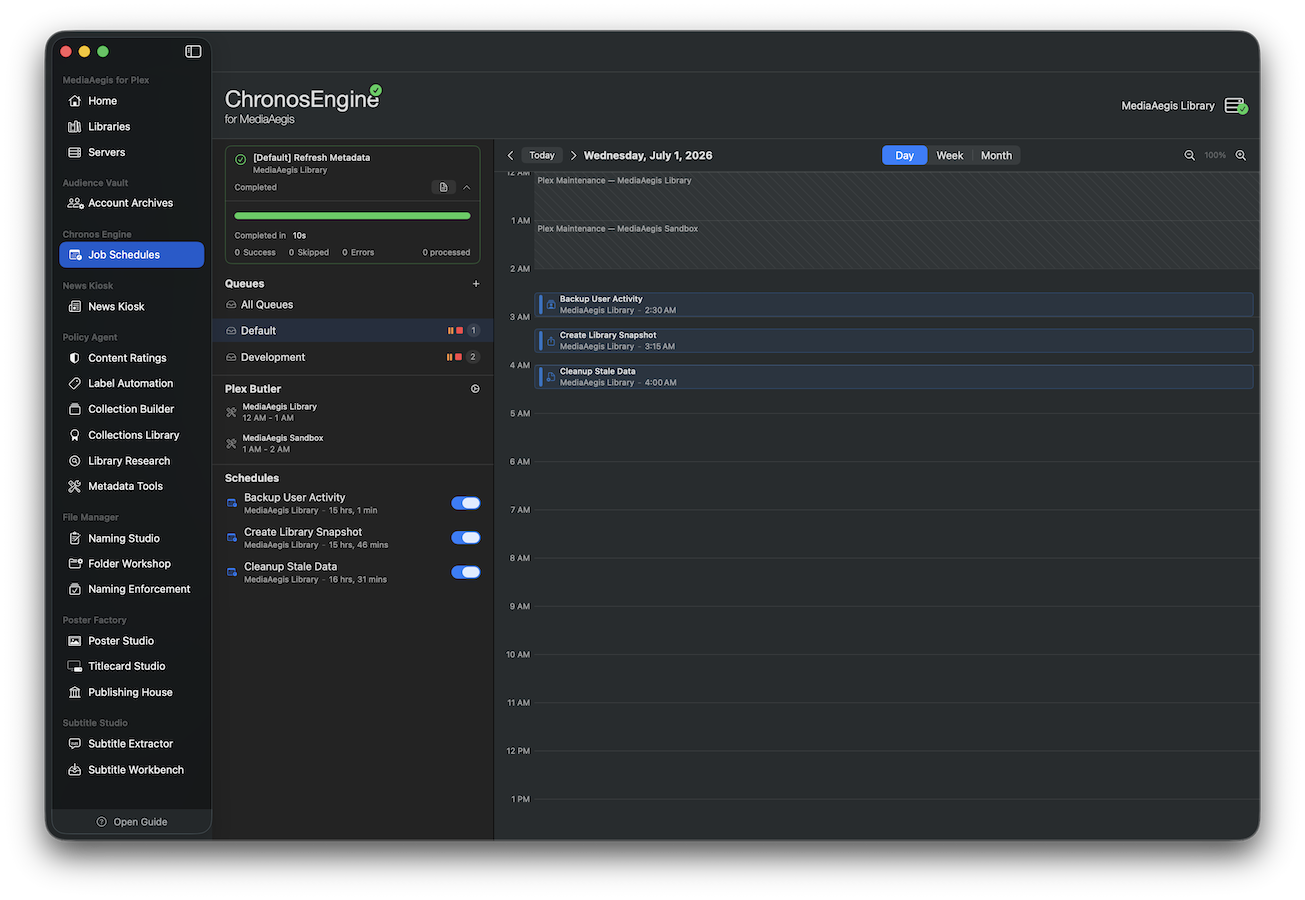Select the Day view tab
The width and height of the screenshot is (1305, 900).
(904, 156)
